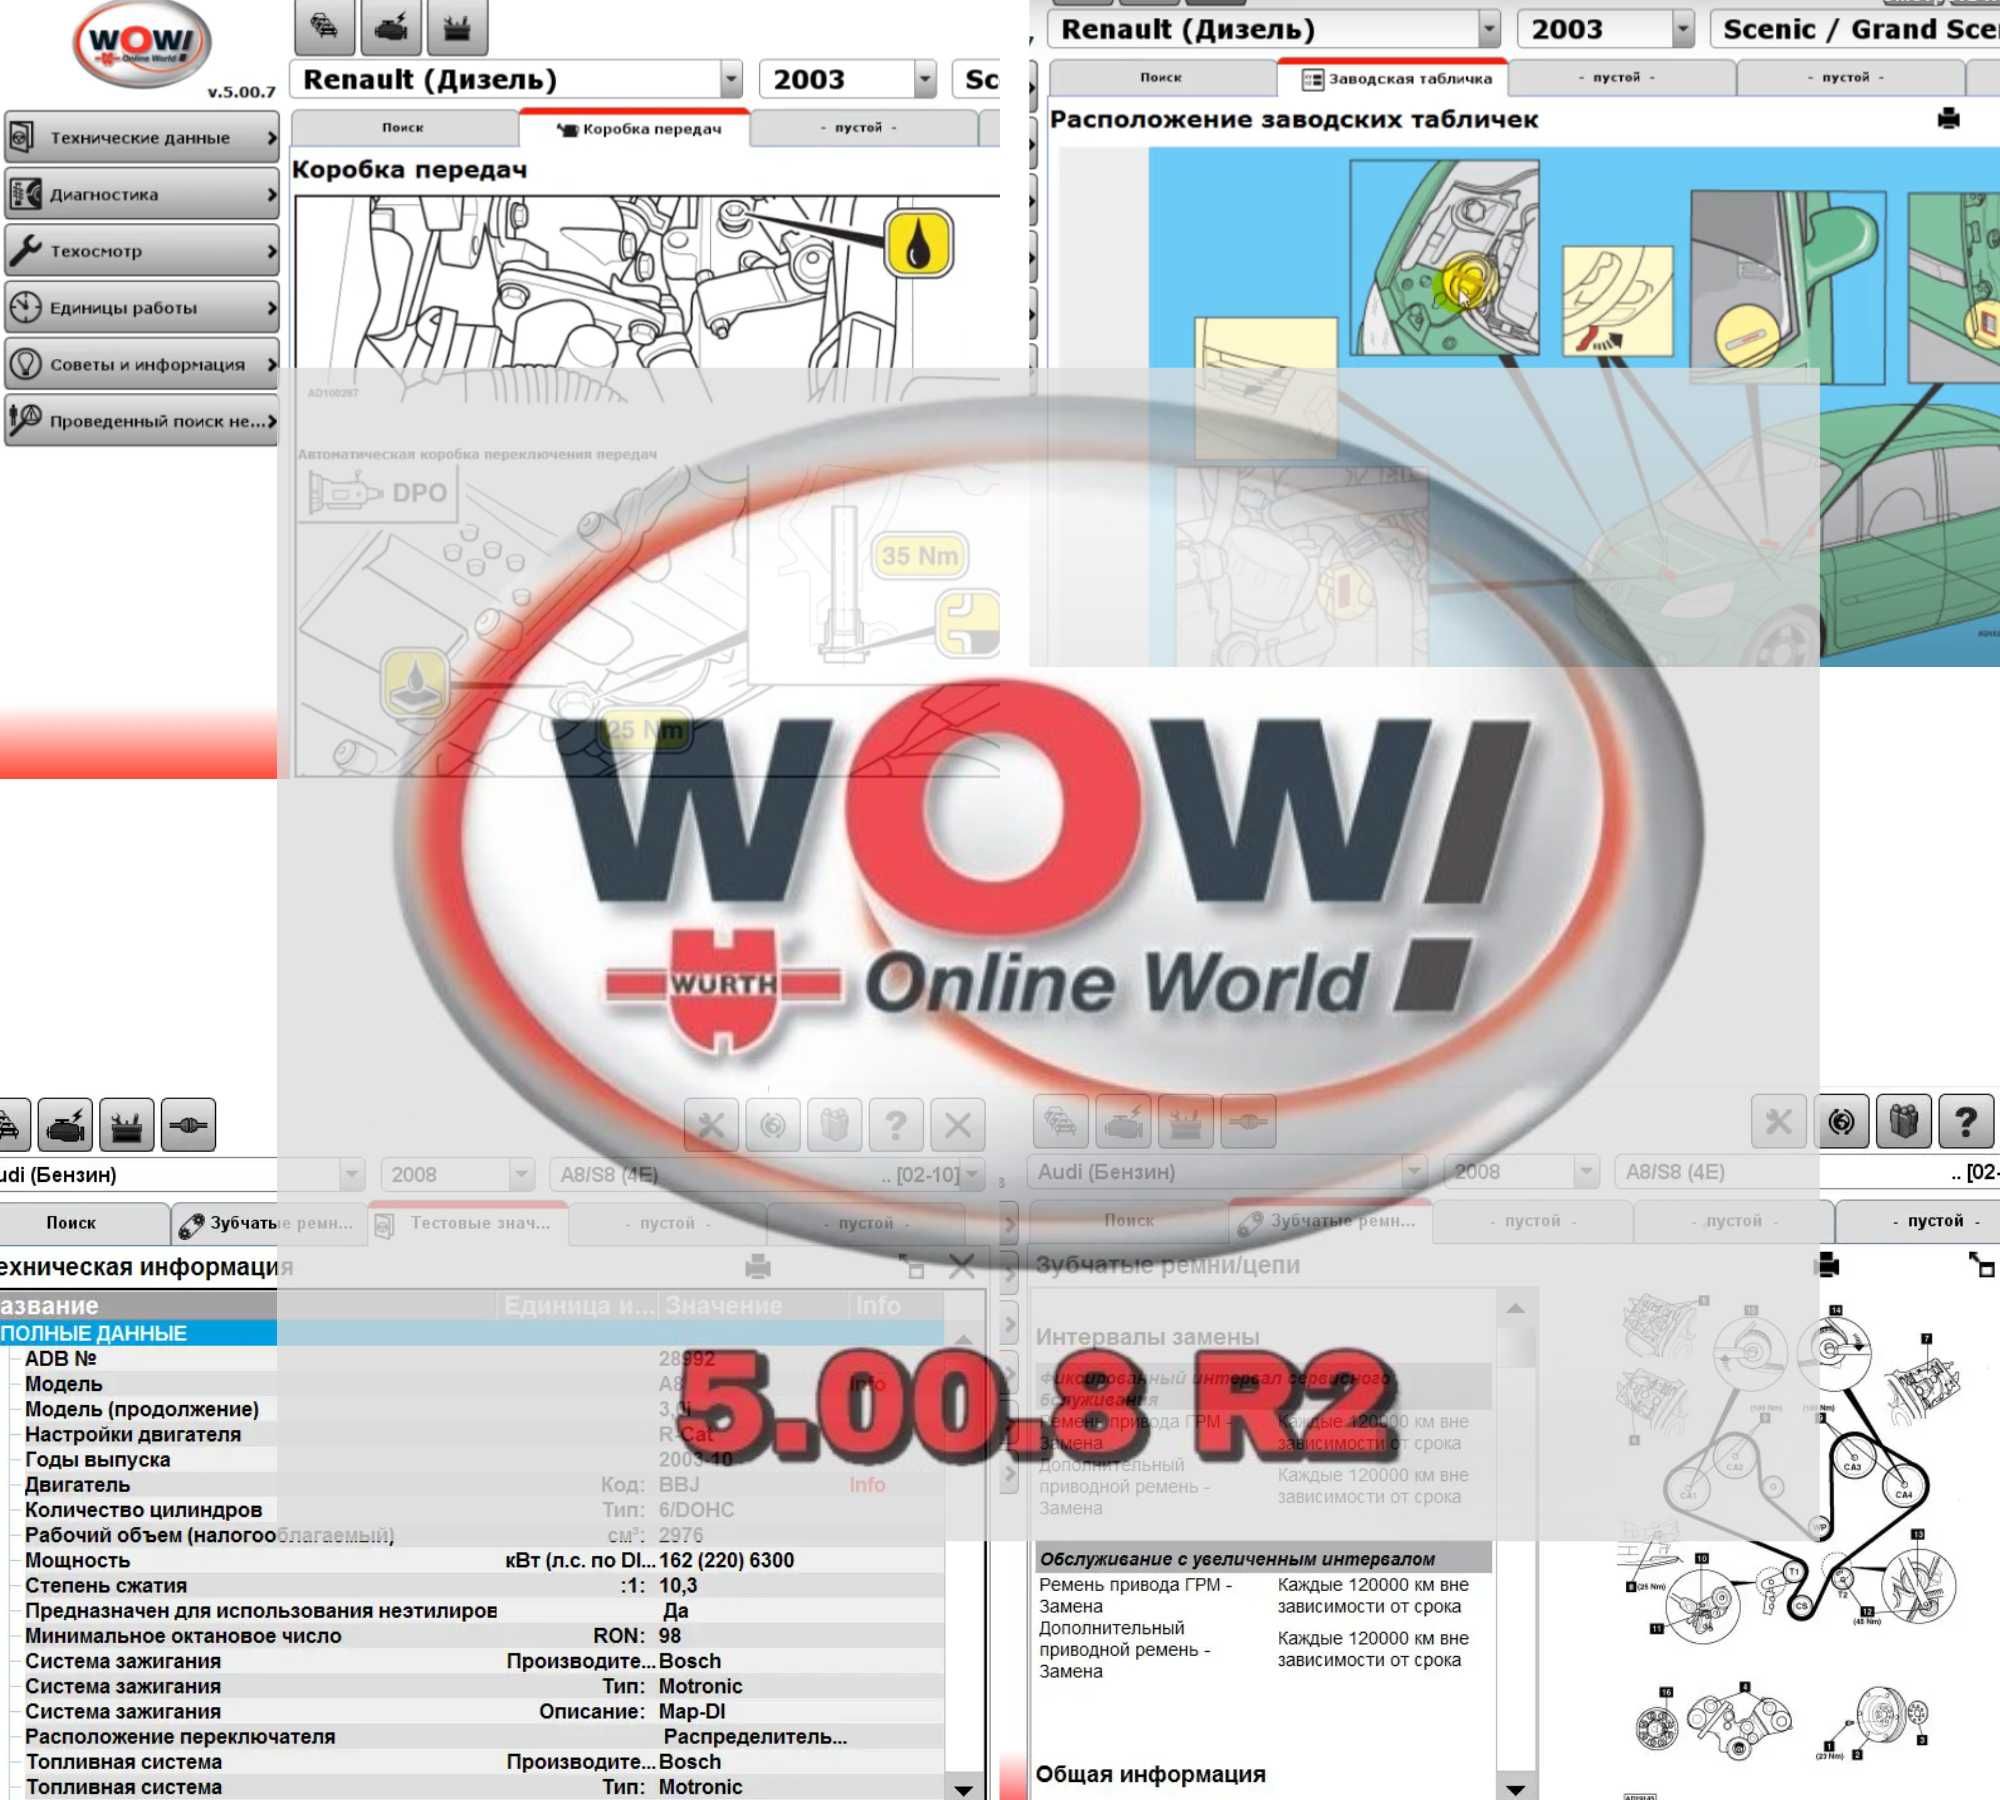This screenshot has height=1800, width=2000.
Task: Open service reset icon in Audi timing belt window
Action: (1842, 1122)
